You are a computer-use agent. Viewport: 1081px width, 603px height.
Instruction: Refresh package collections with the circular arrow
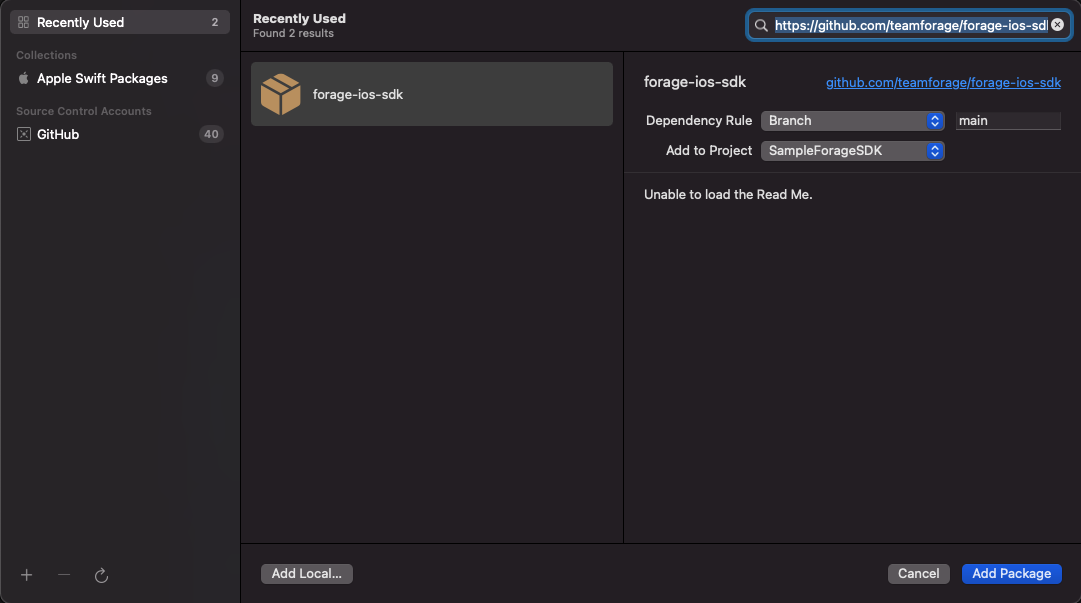101,575
